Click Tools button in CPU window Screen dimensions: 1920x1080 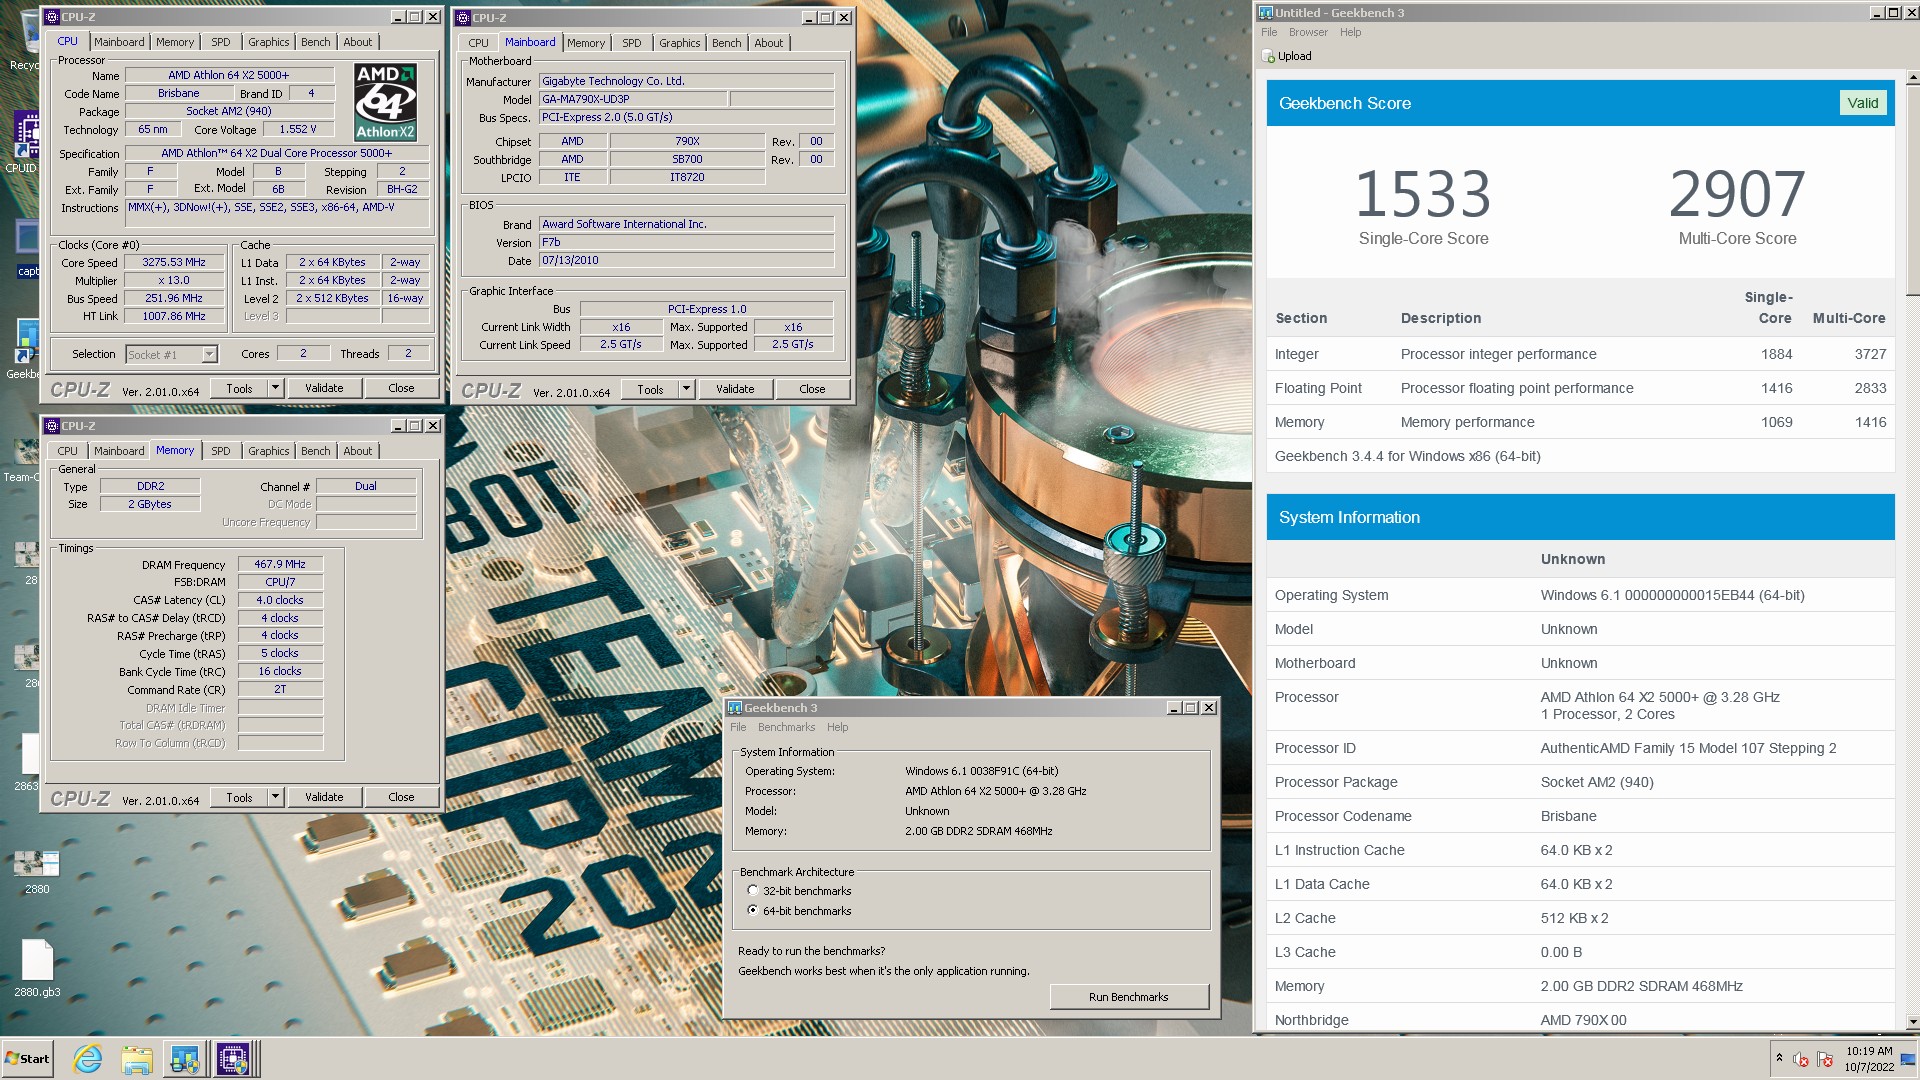tap(239, 388)
